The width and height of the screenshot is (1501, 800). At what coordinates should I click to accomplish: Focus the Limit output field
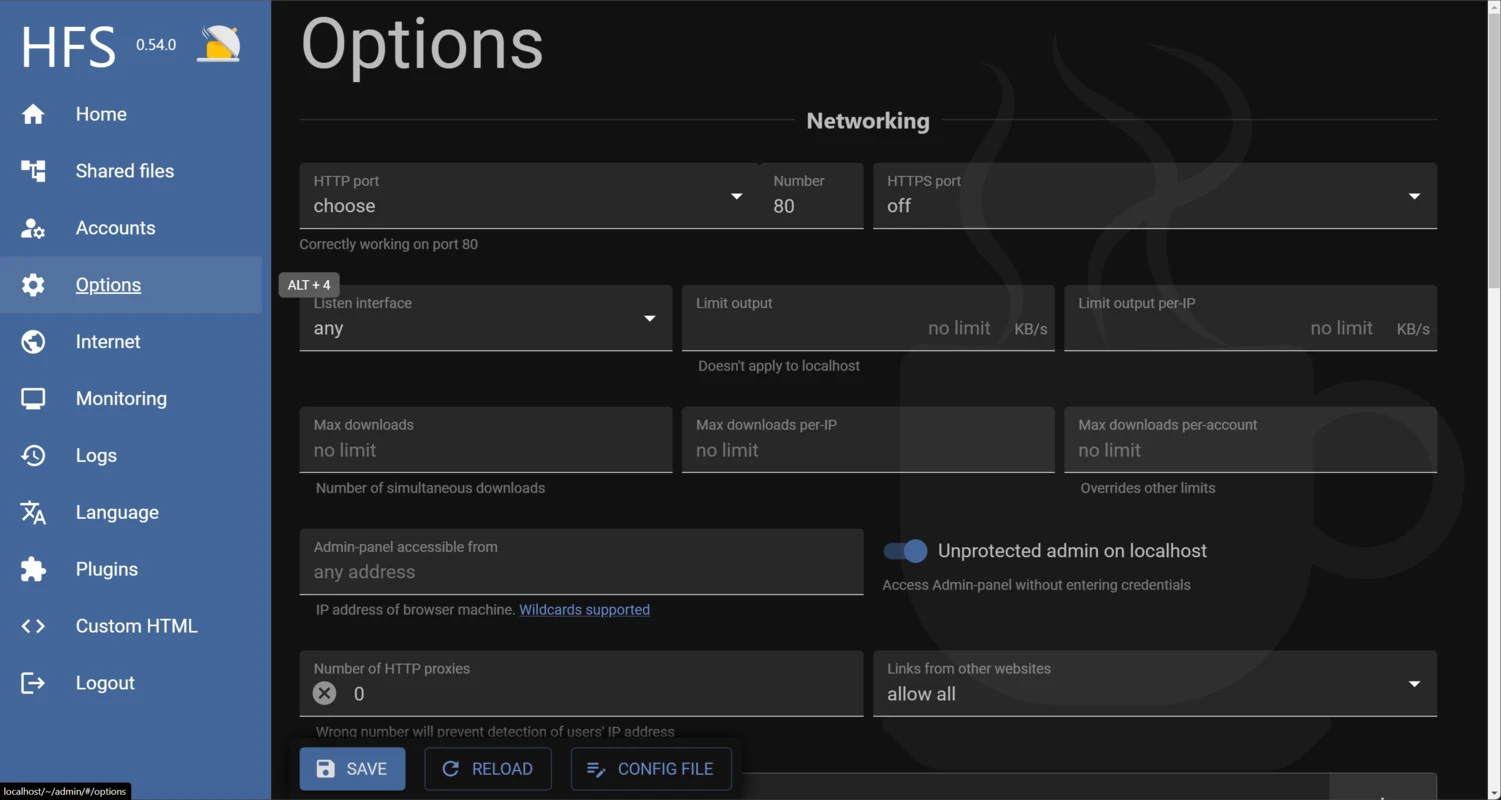coord(868,318)
